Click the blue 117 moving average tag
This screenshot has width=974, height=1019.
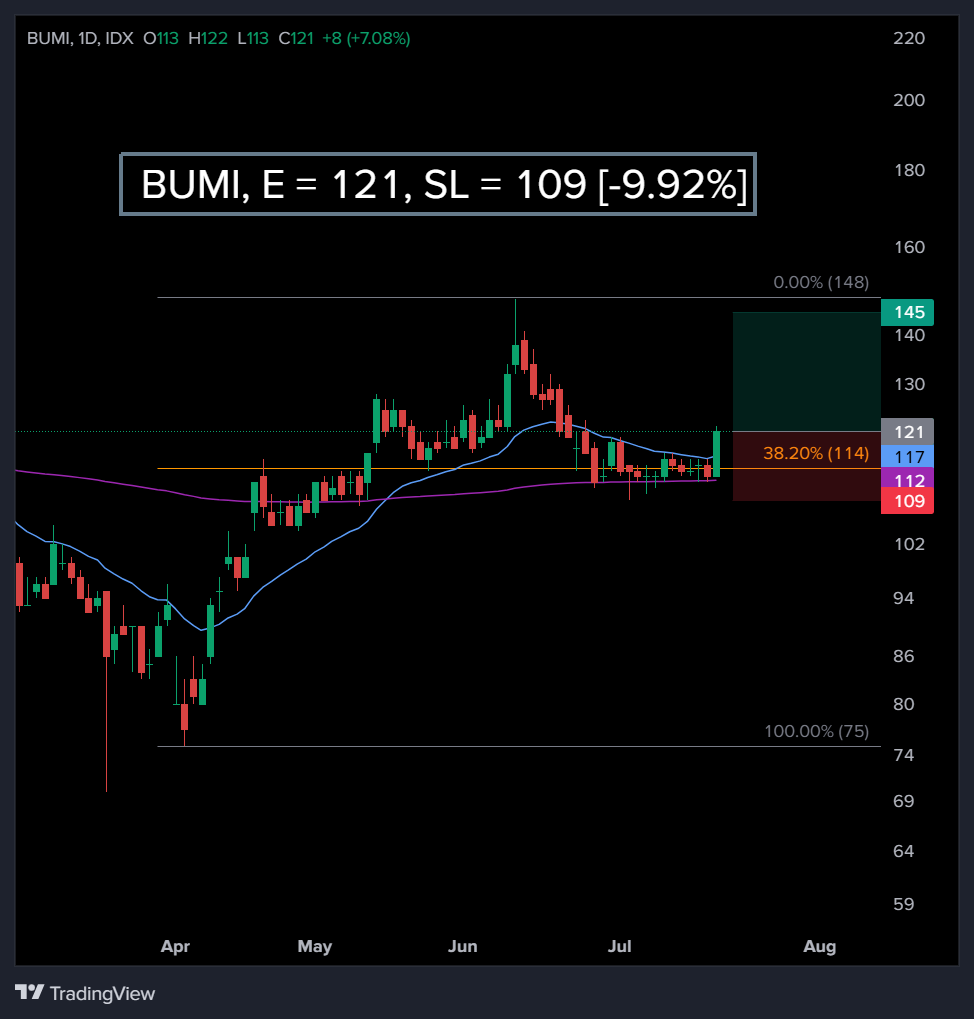(x=907, y=457)
